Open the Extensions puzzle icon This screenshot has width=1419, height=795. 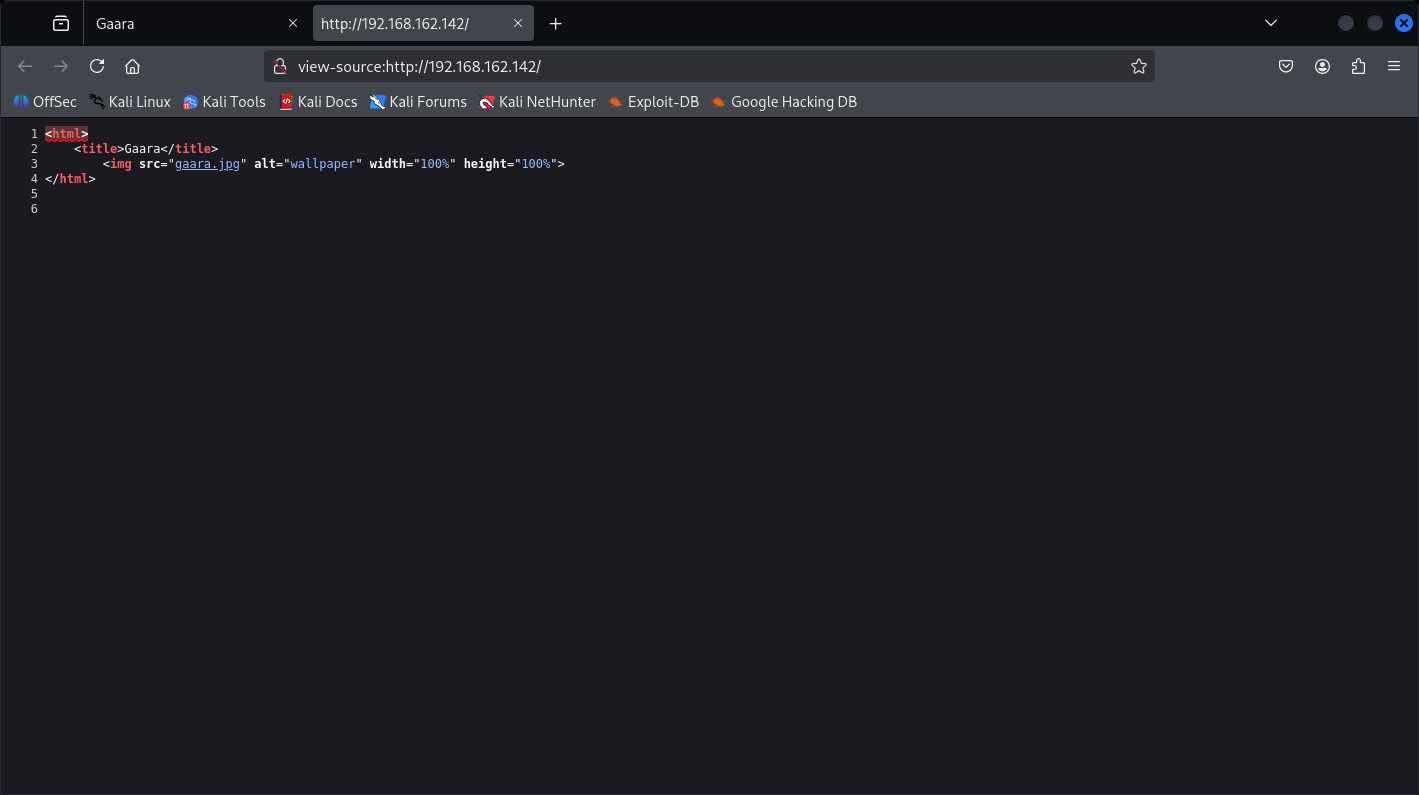coord(1358,66)
